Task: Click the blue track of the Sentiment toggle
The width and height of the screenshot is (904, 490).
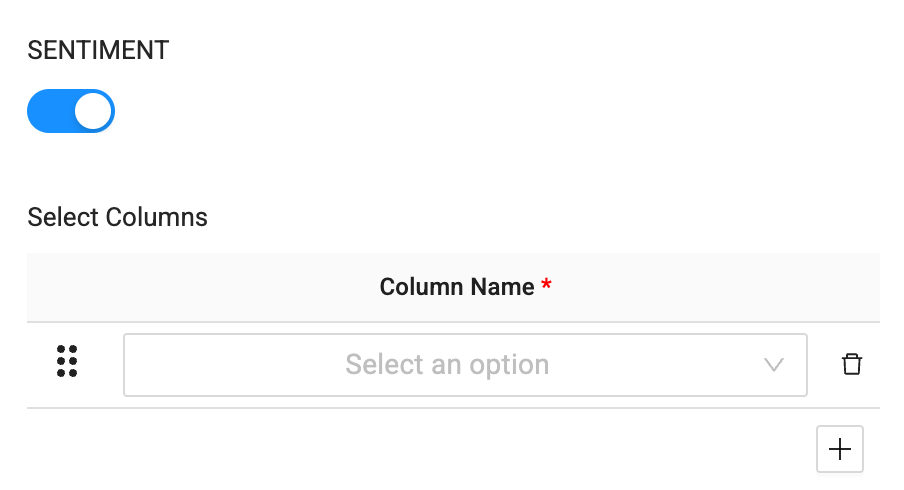Action: [x=50, y=111]
